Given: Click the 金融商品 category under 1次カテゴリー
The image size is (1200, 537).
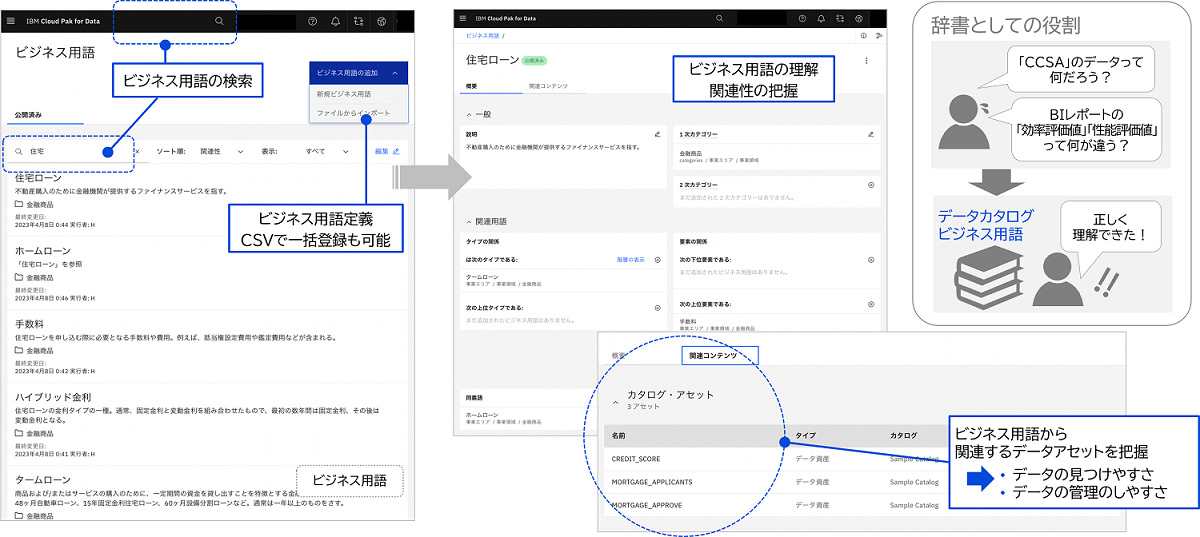Looking at the screenshot, I should tap(691, 153).
